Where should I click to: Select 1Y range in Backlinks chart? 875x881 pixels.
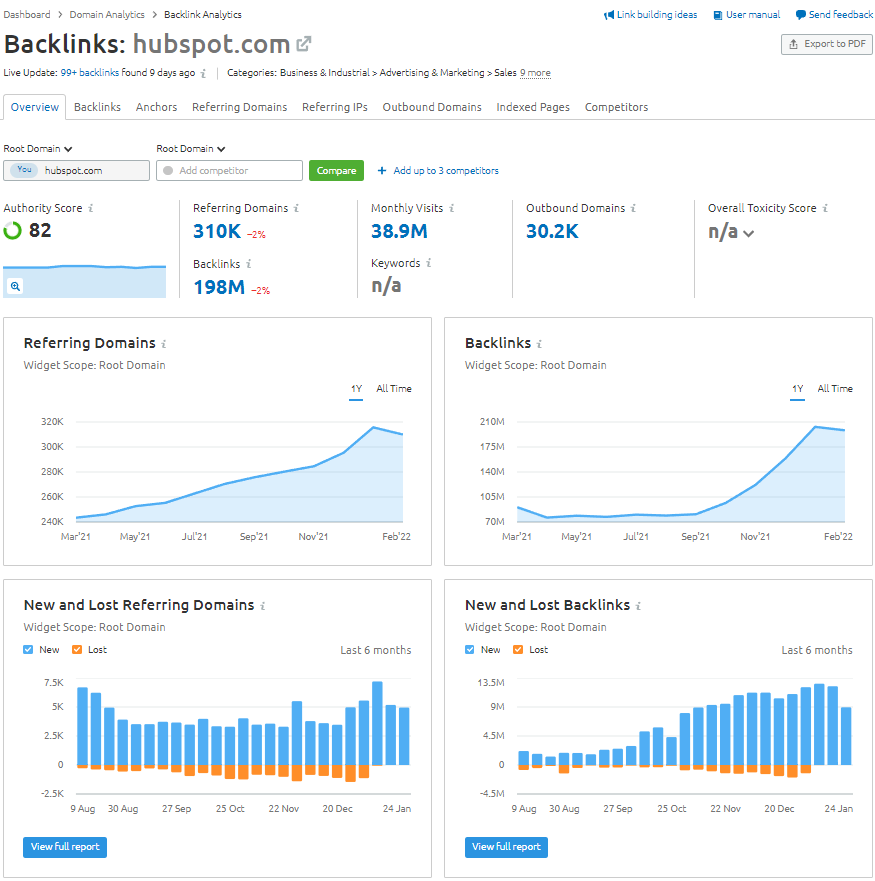coord(797,389)
